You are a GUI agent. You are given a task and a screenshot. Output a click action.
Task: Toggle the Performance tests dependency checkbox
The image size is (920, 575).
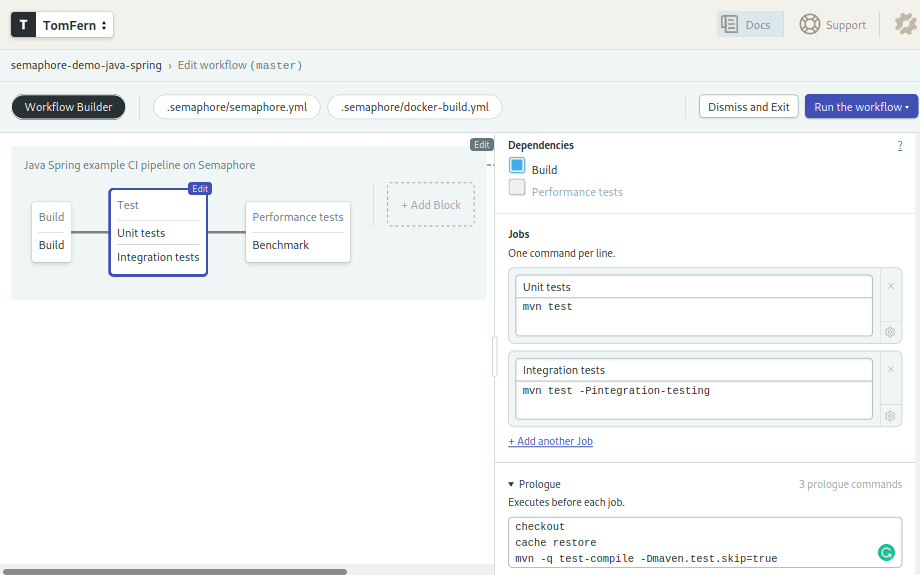click(517, 187)
